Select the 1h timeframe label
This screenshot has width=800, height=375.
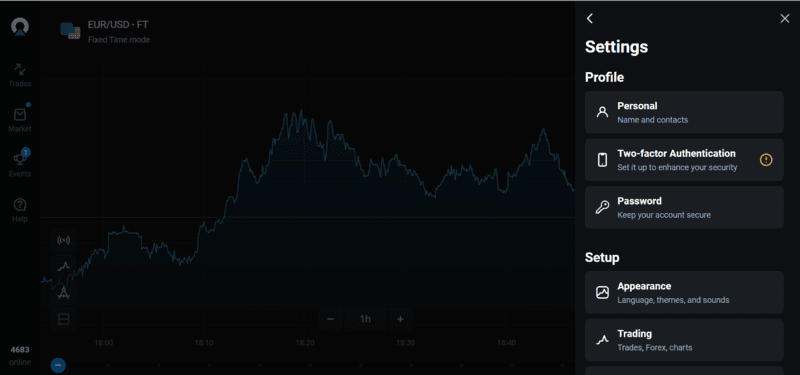pos(365,319)
